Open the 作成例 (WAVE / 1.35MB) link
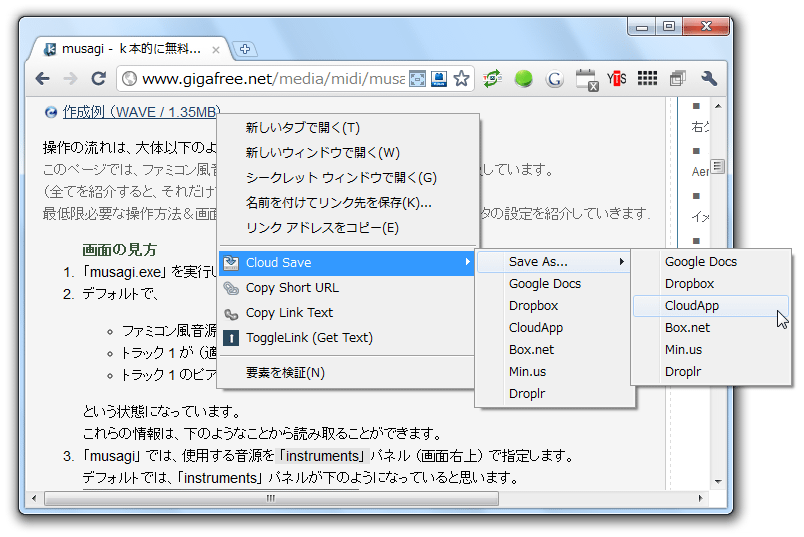The image size is (804, 537). coord(141,112)
